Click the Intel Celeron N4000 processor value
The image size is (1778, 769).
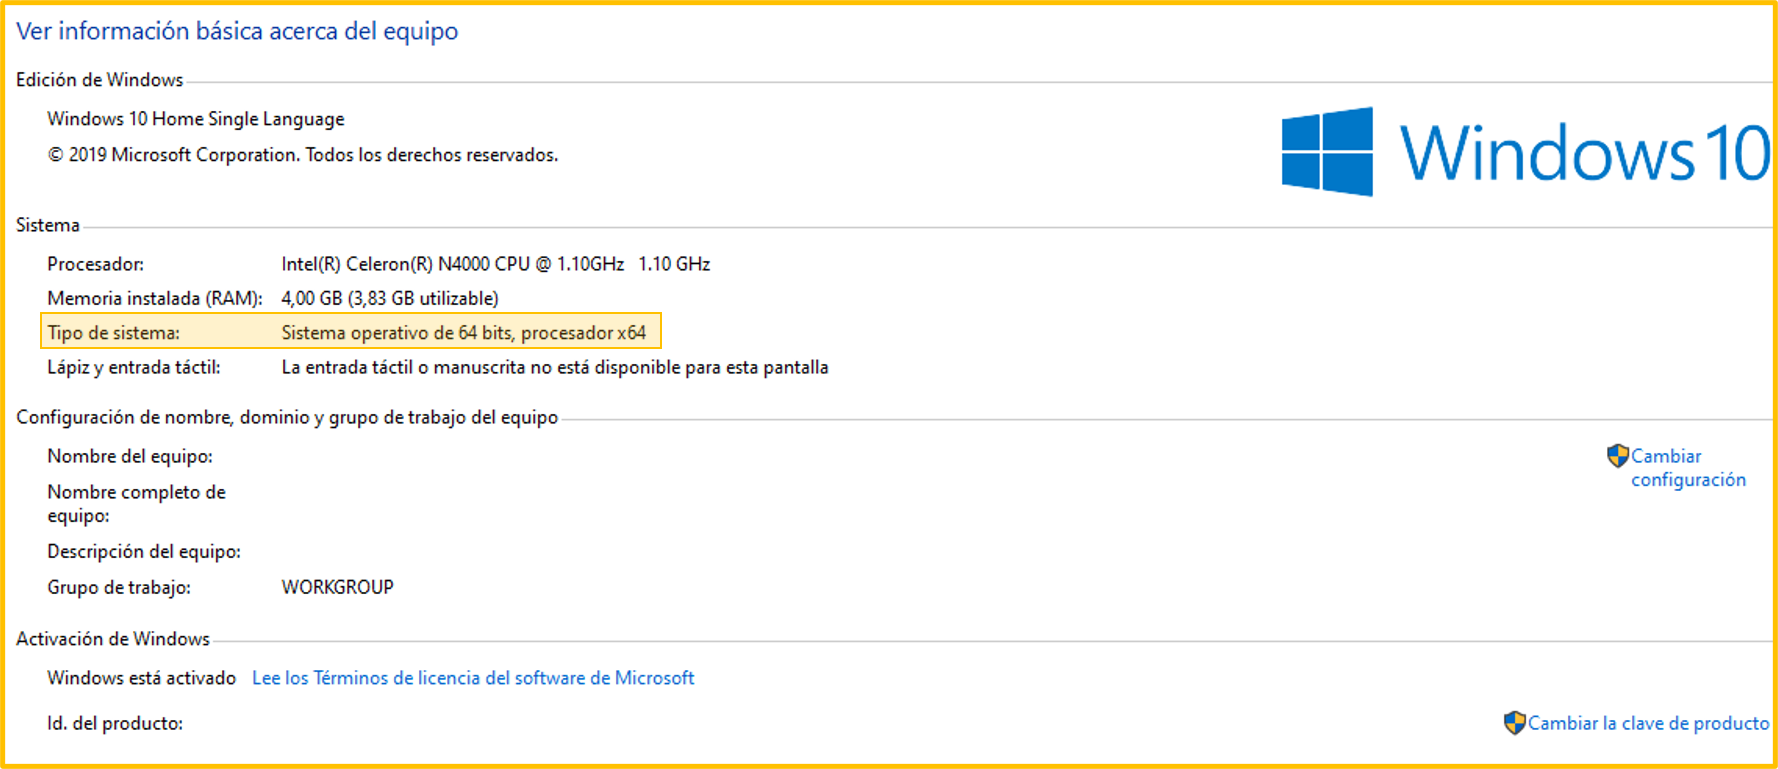click(495, 264)
